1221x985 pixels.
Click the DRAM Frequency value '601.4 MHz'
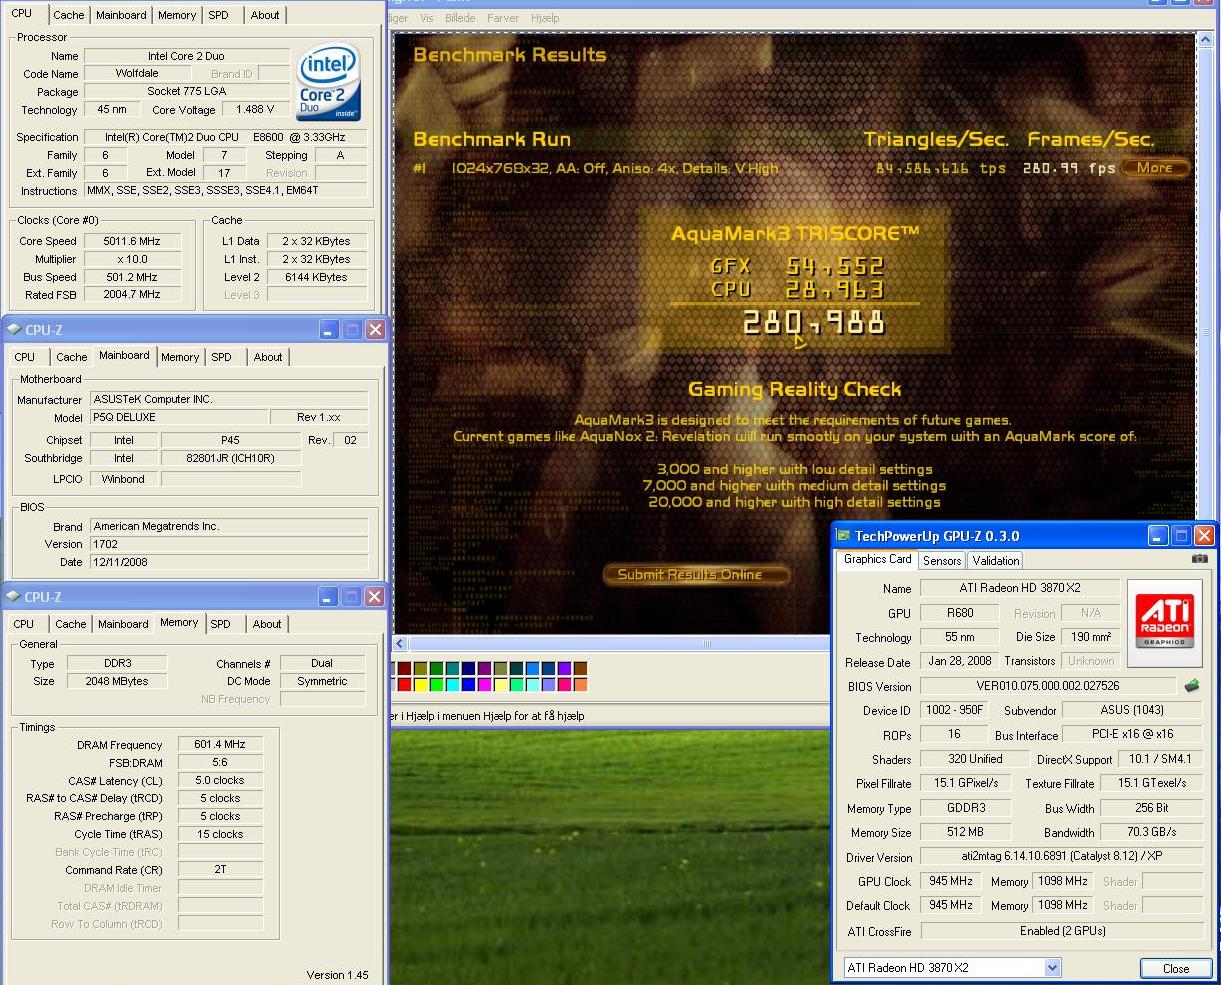click(x=220, y=744)
